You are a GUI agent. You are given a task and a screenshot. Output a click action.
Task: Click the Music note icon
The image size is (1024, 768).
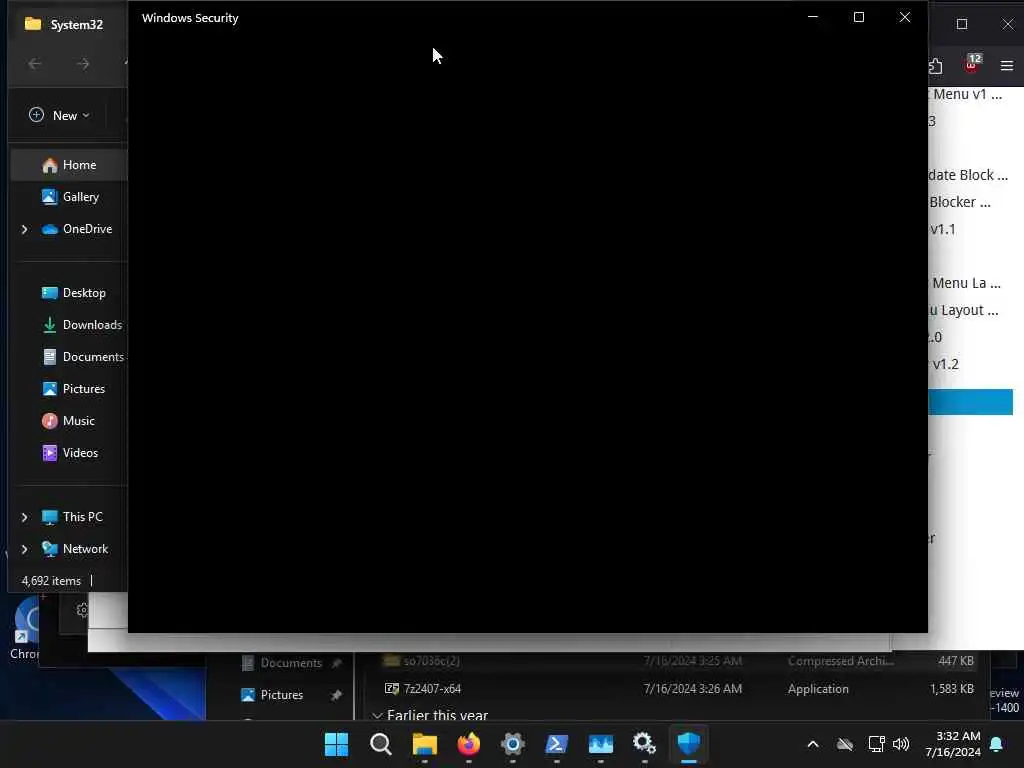click(x=50, y=421)
